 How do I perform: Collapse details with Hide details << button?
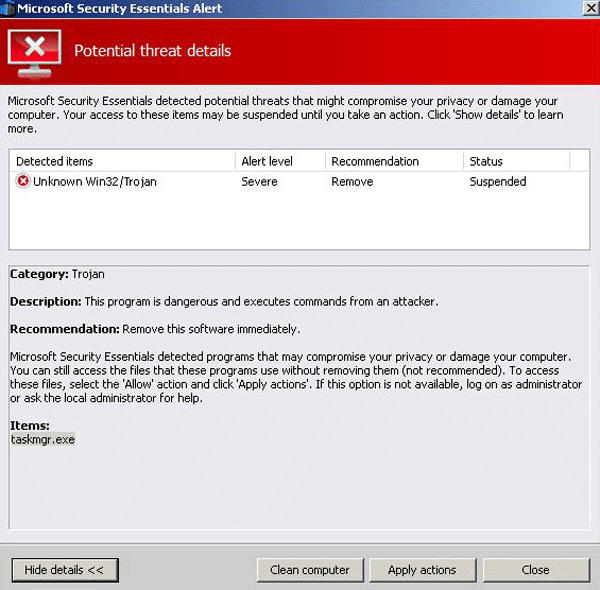click(x=64, y=570)
